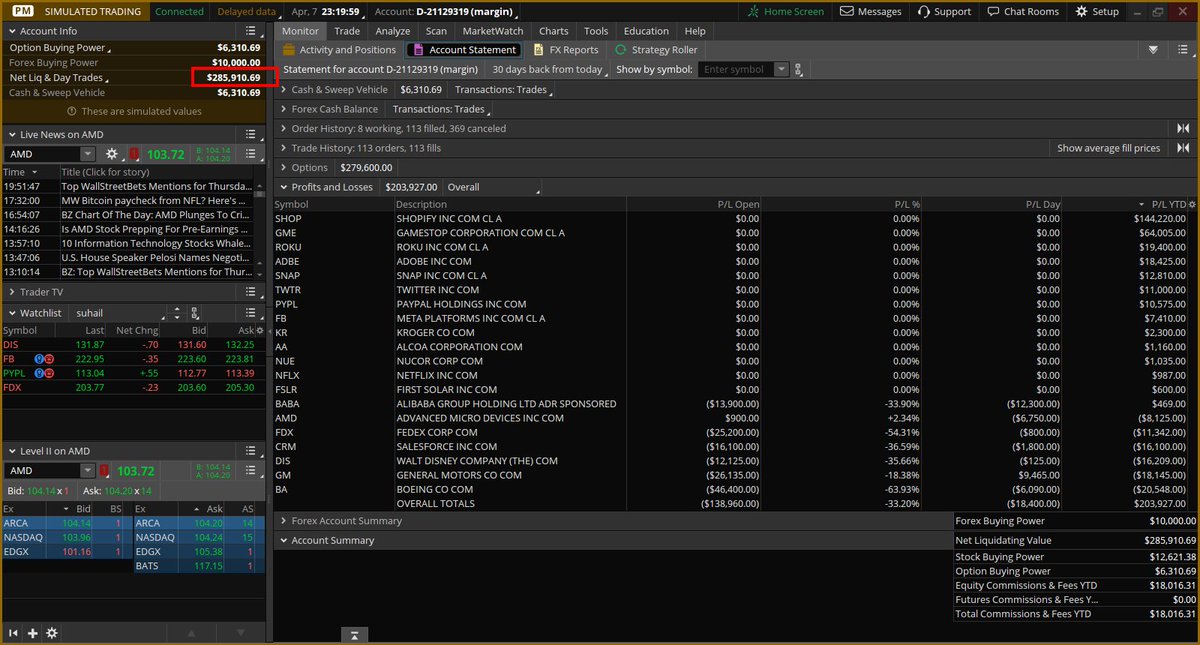Click the Order History layout icon
The image size is (1200, 645).
(x=1183, y=128)
